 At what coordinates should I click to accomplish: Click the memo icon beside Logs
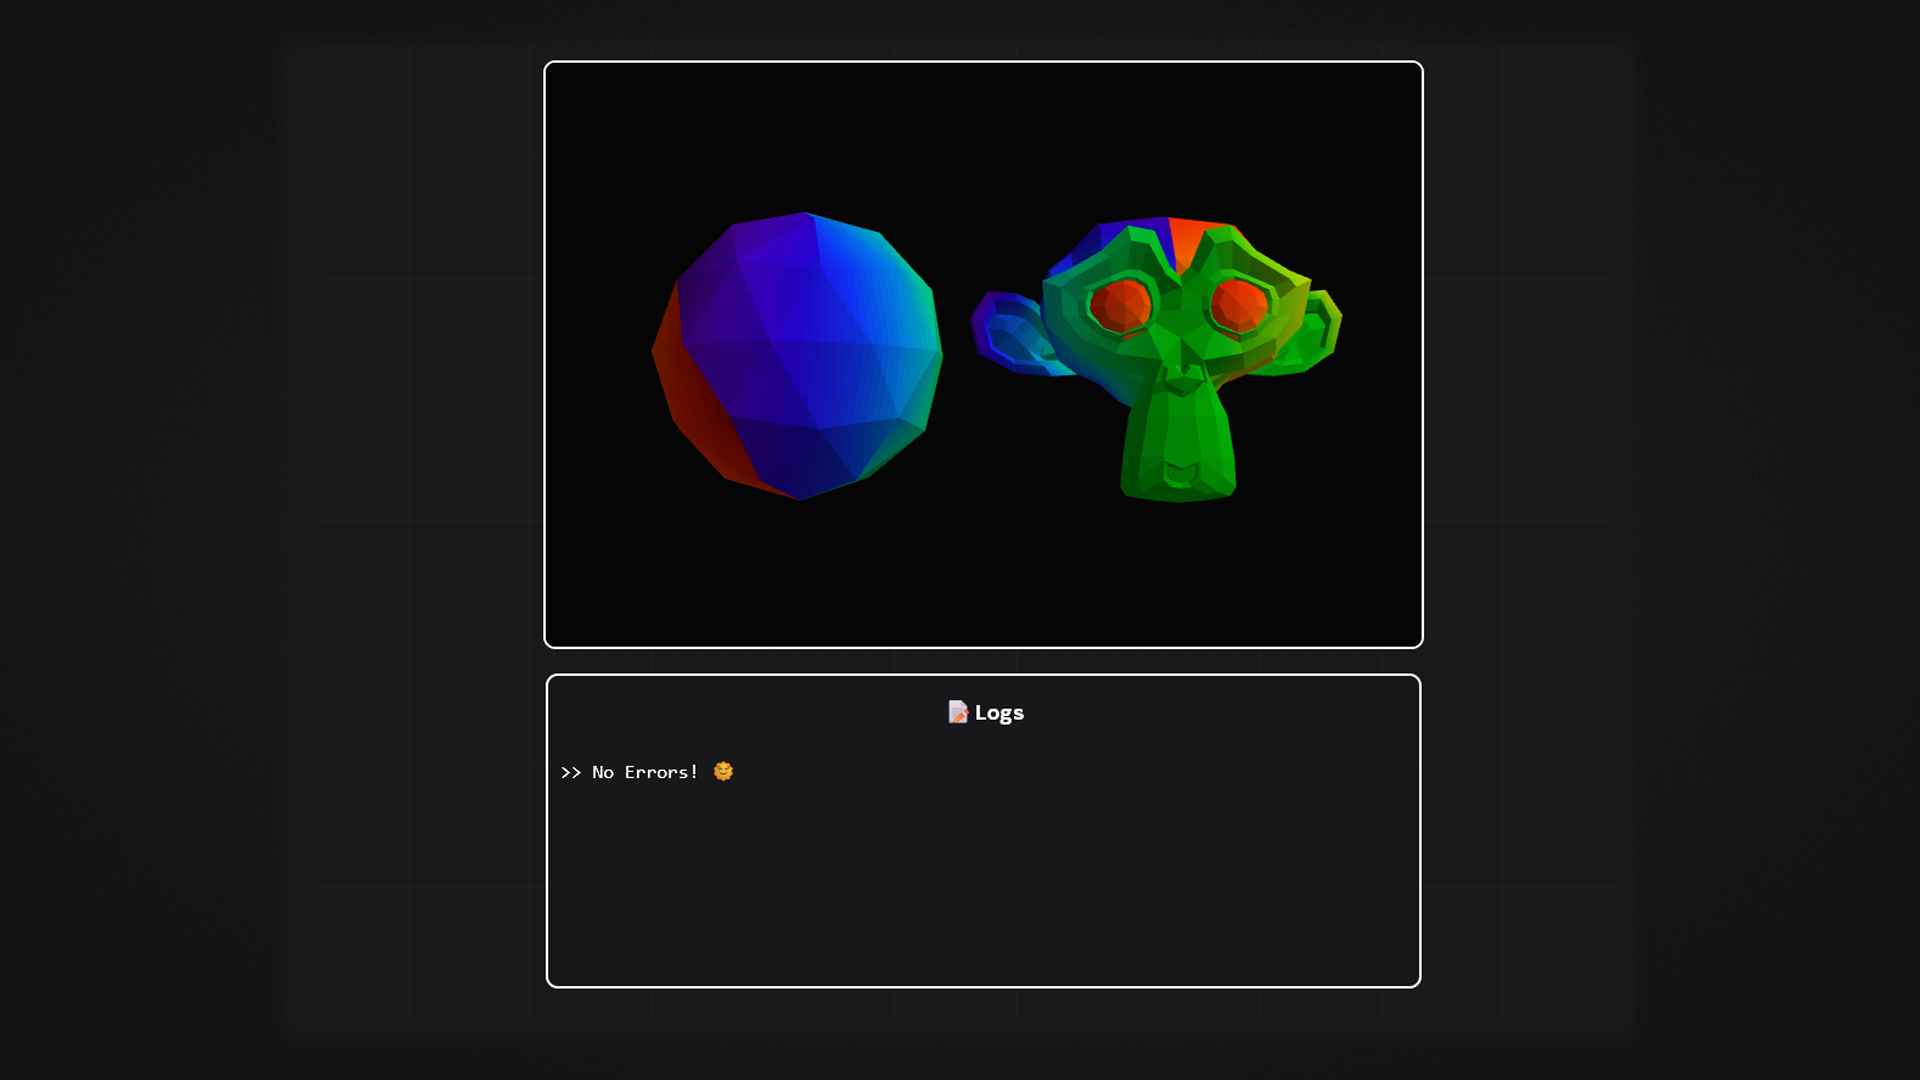pos(957,712)
